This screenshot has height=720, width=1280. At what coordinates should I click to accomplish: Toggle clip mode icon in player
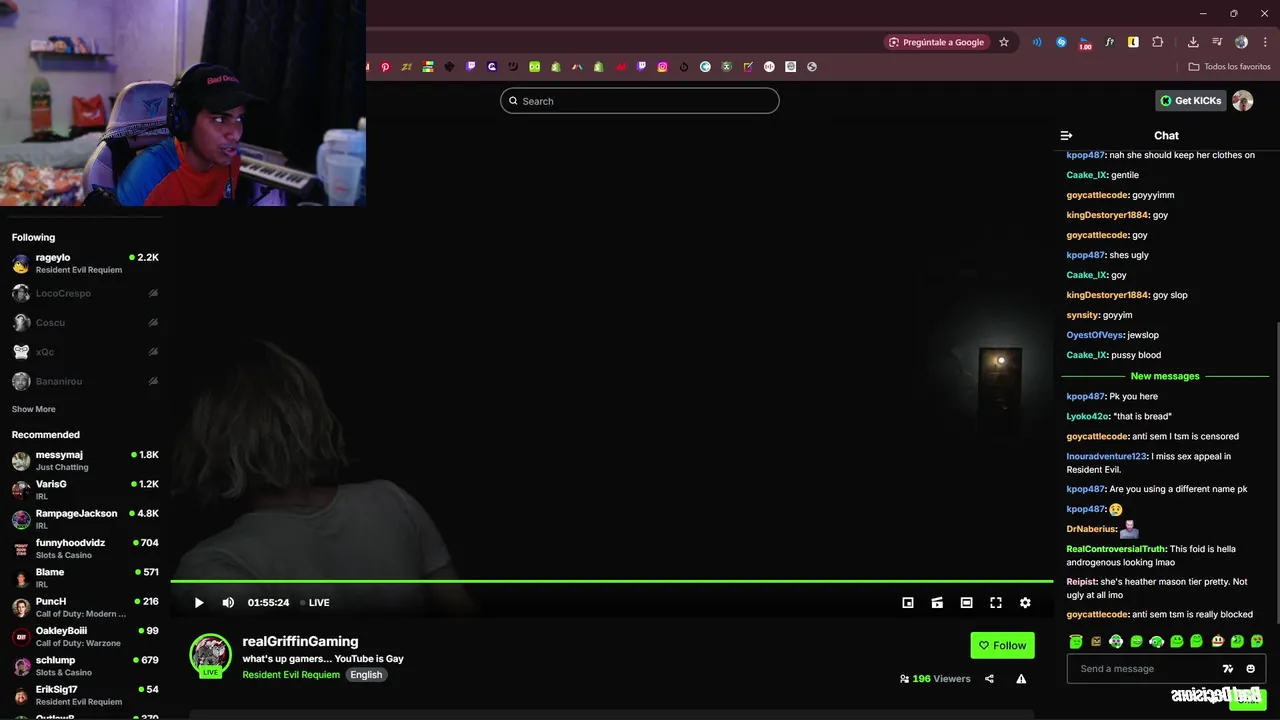(937, 603)
